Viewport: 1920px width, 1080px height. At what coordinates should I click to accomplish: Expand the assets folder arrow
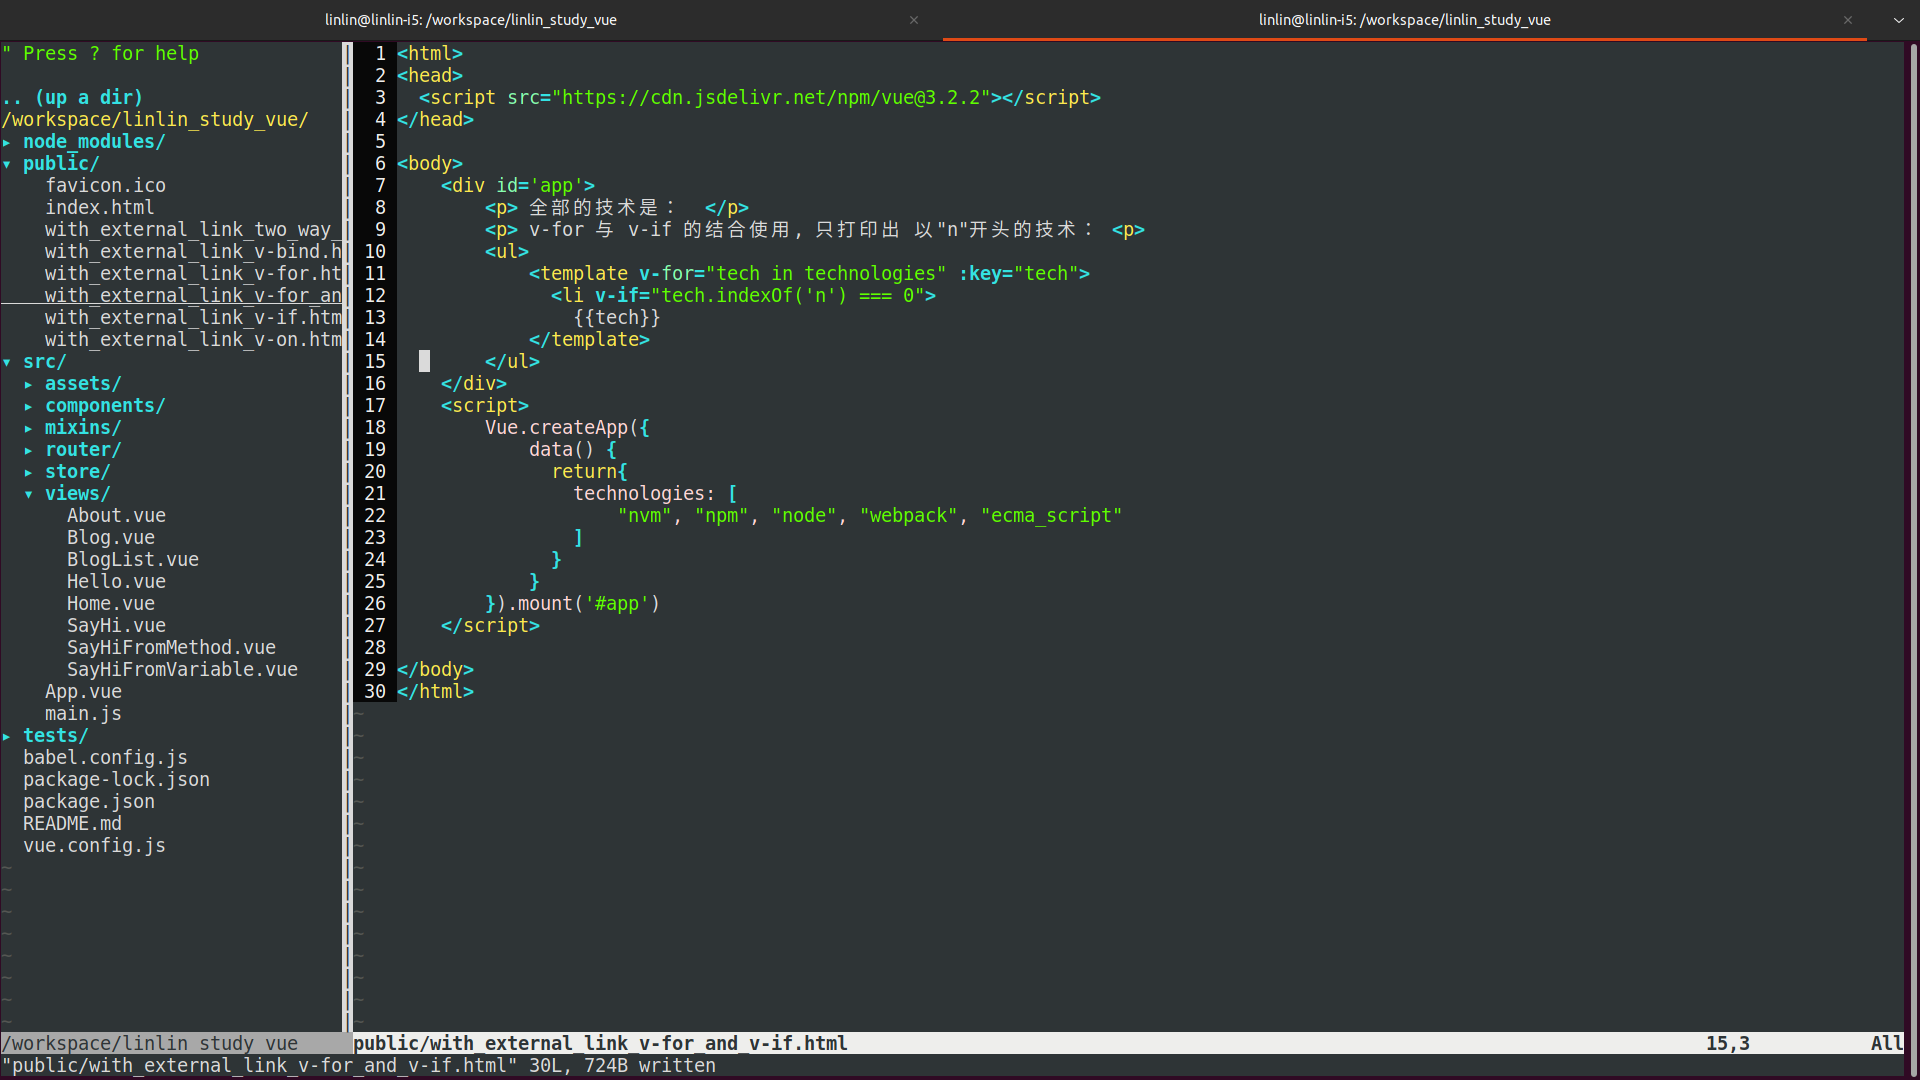pos(29,384)
